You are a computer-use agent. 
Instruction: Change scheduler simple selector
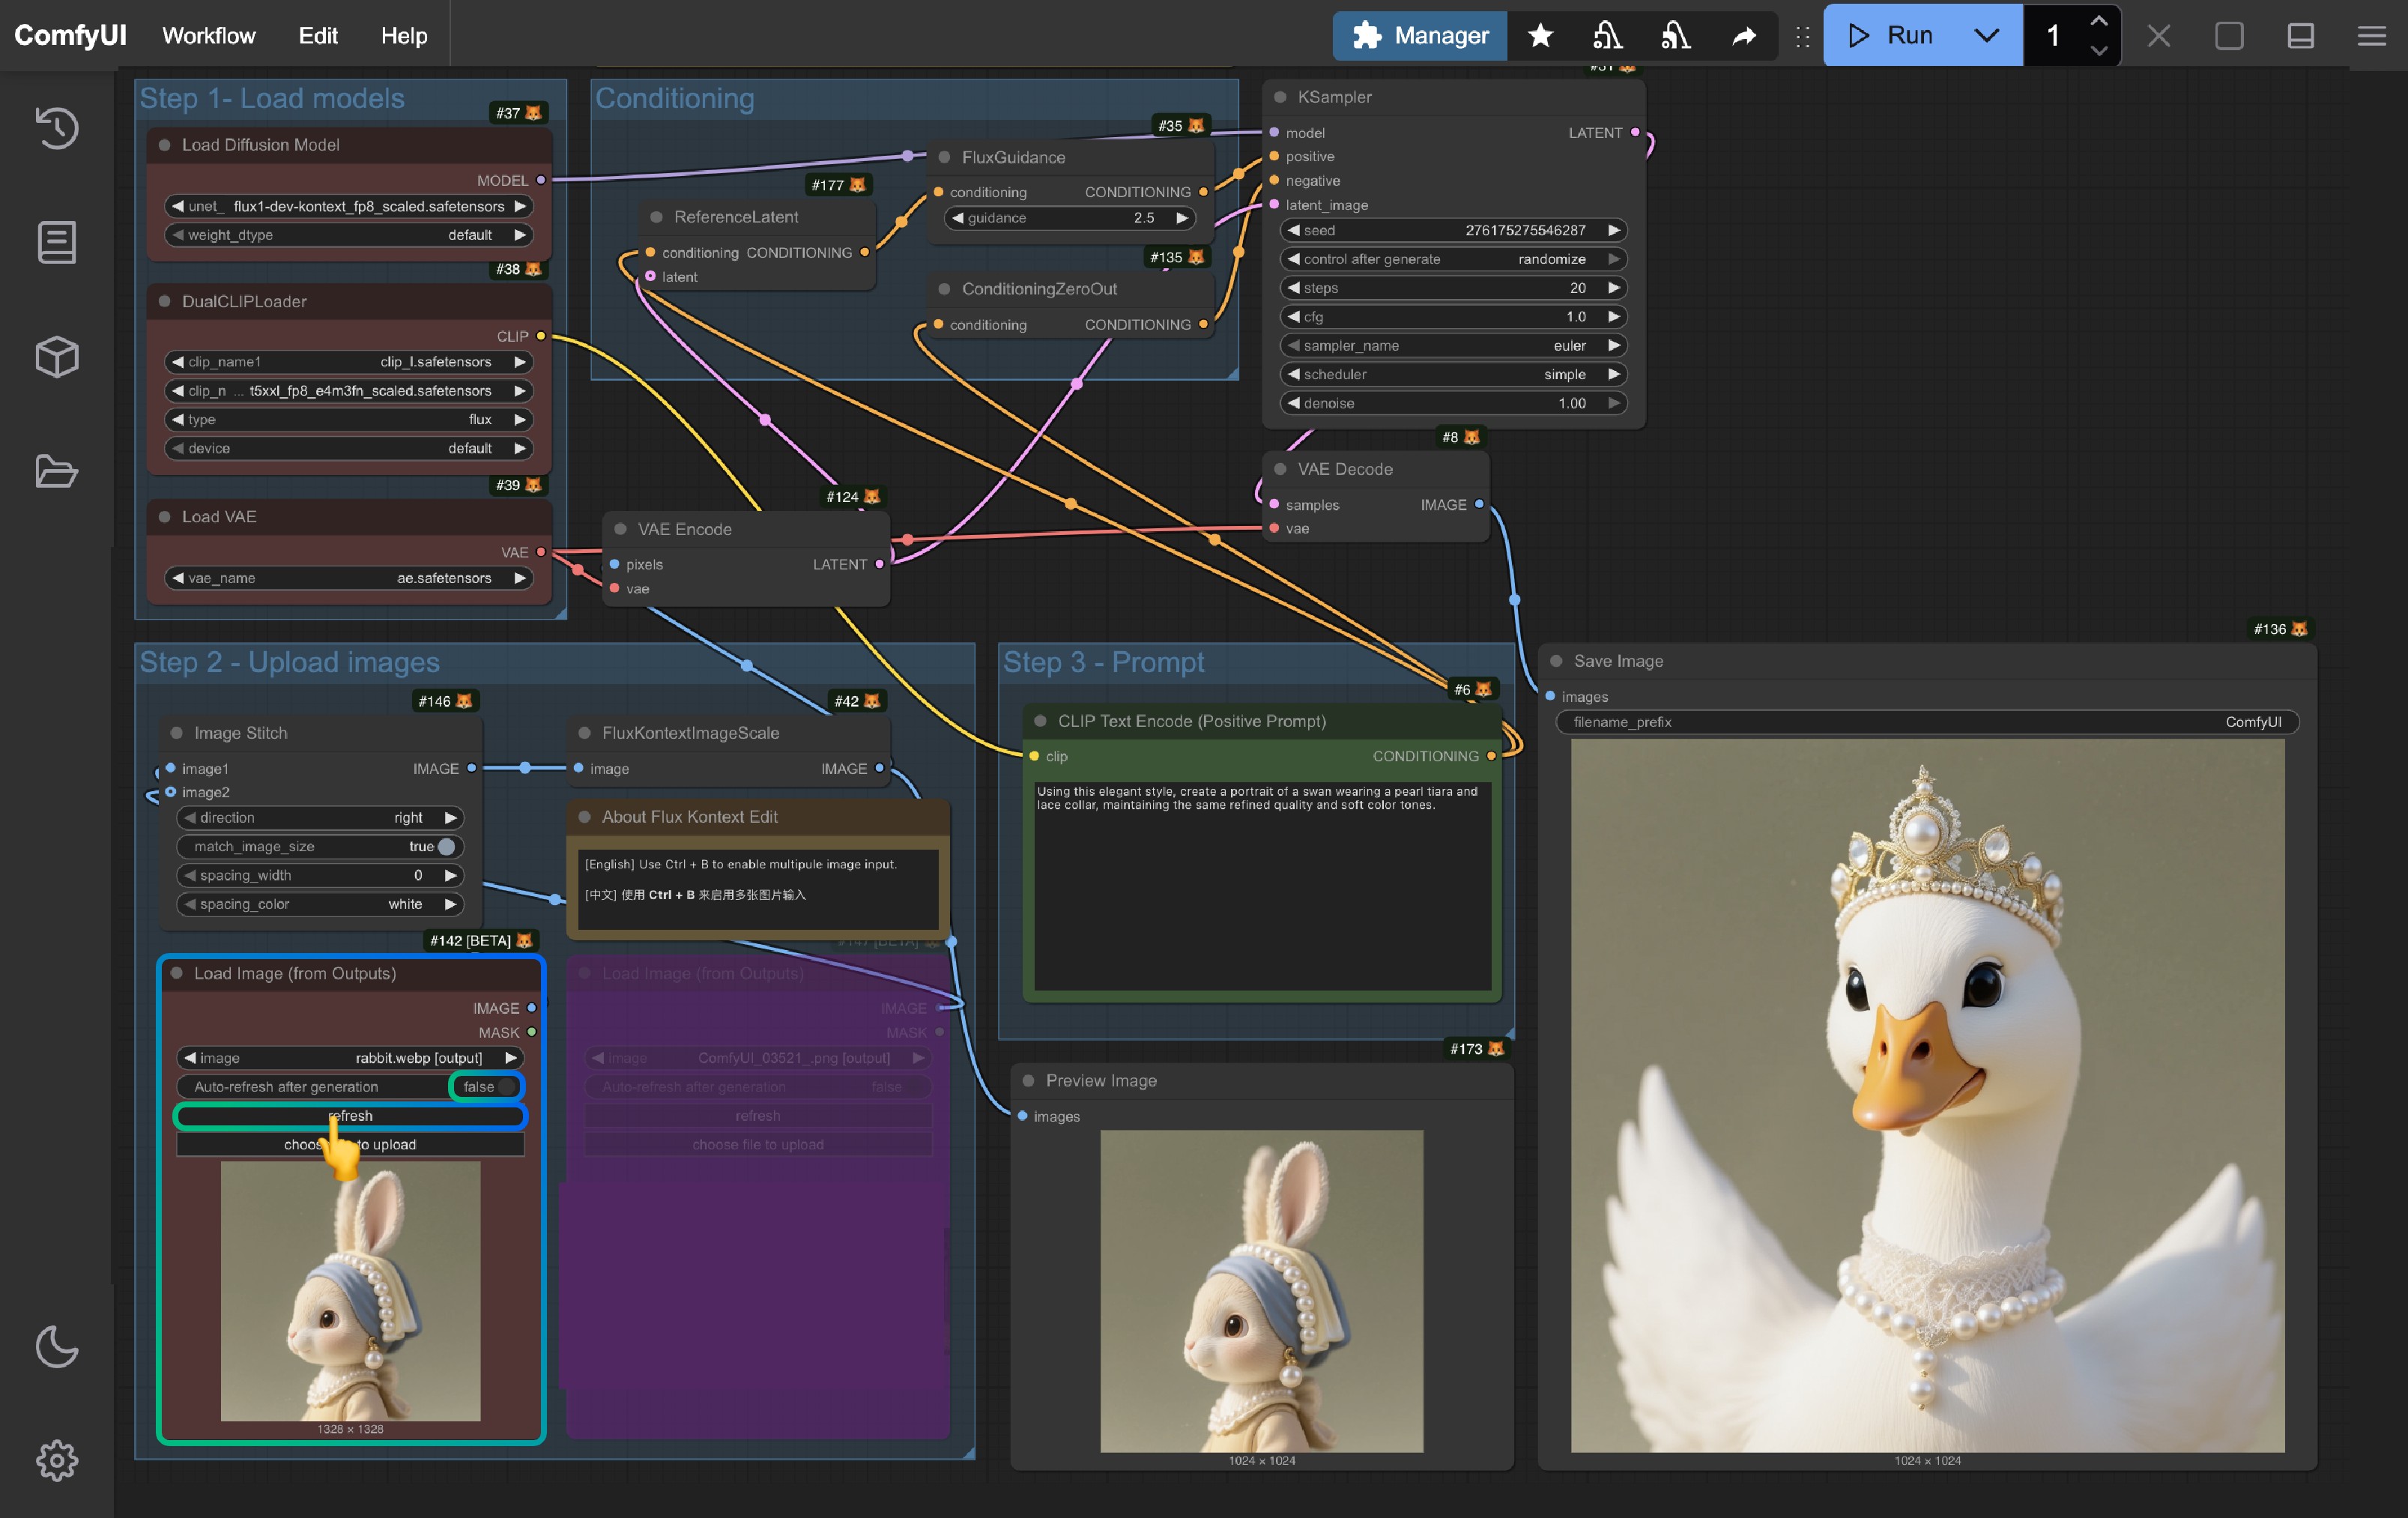[x=1454, y=374]
